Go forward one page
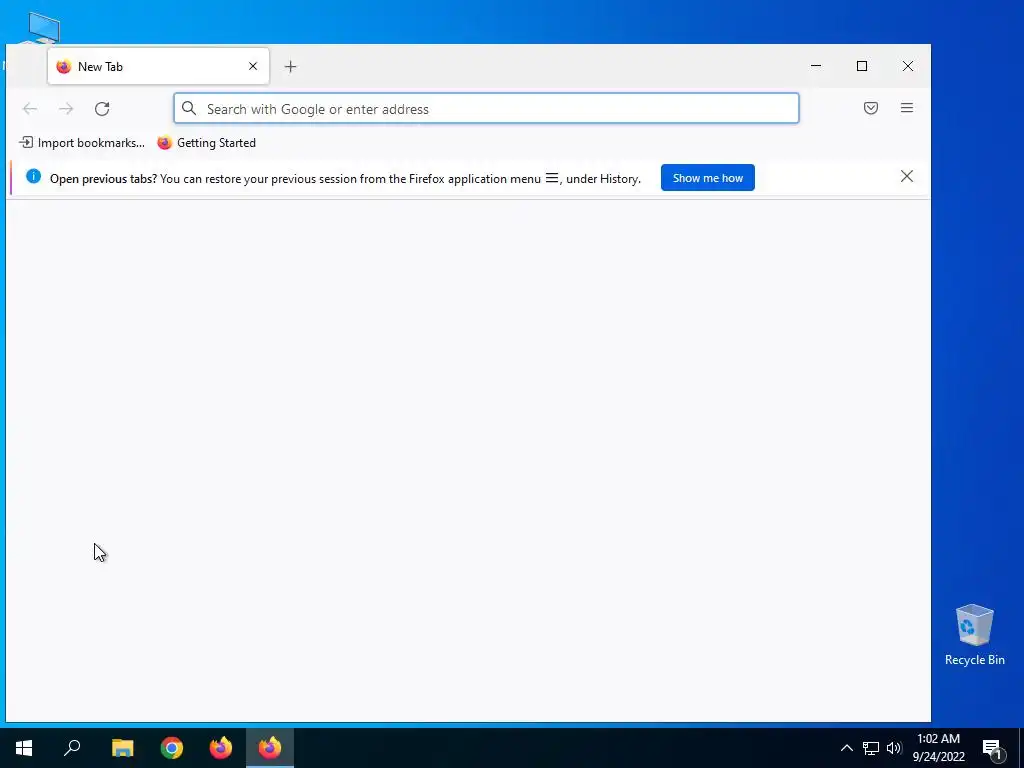 click(x=66, y=108)
